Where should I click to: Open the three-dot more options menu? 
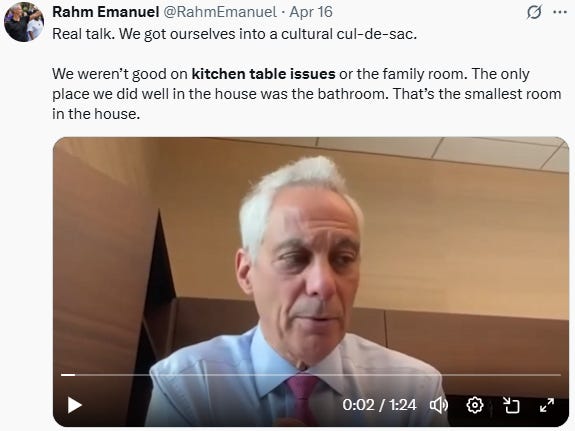(560, 12)
